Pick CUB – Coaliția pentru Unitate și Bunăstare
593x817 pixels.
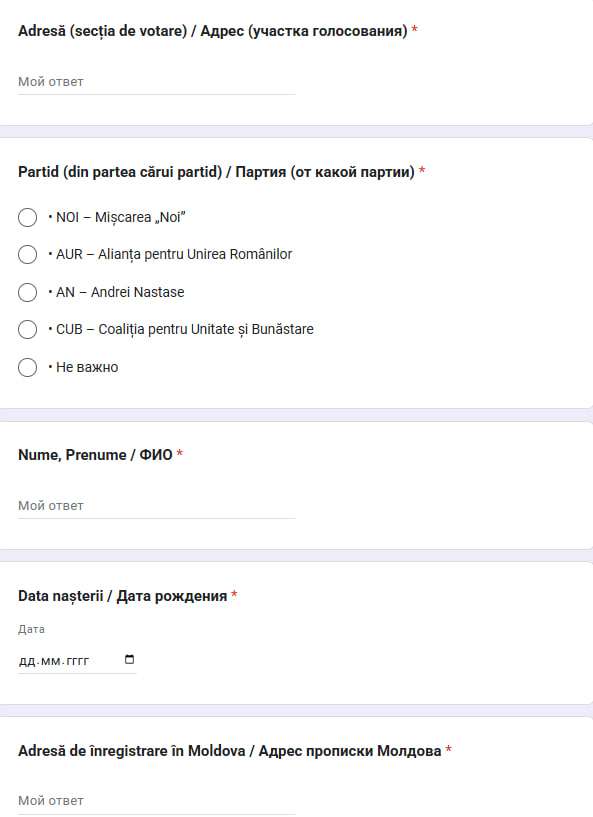click(28, 330)
